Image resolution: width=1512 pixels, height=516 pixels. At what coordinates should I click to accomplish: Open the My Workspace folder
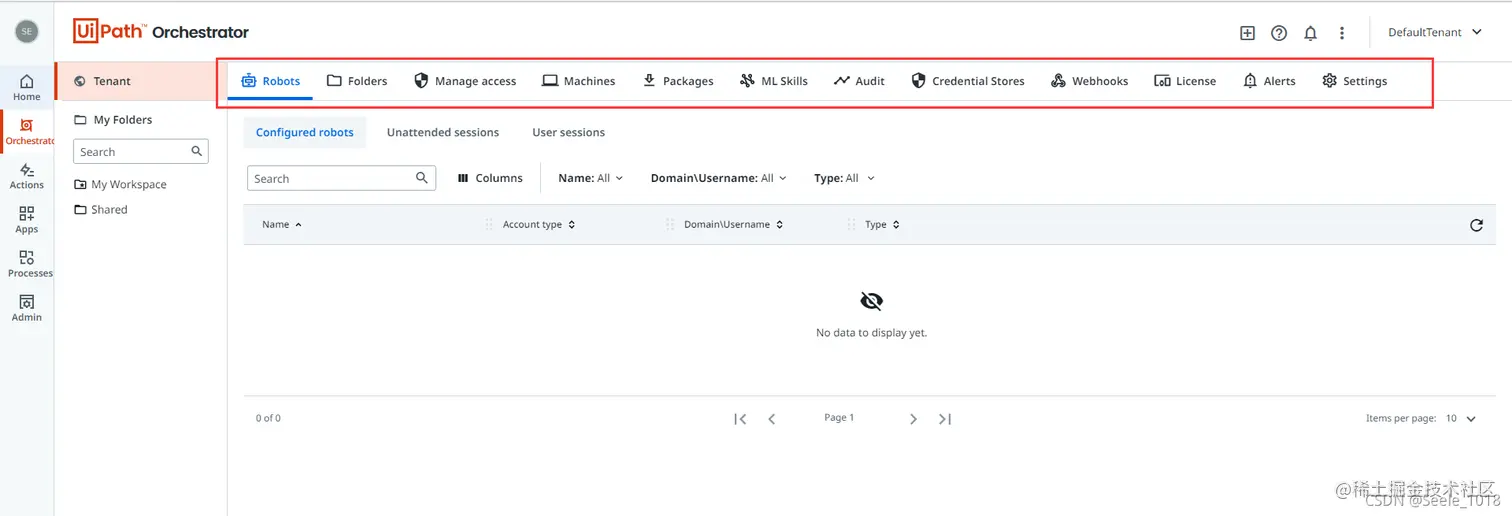(120, 184)
